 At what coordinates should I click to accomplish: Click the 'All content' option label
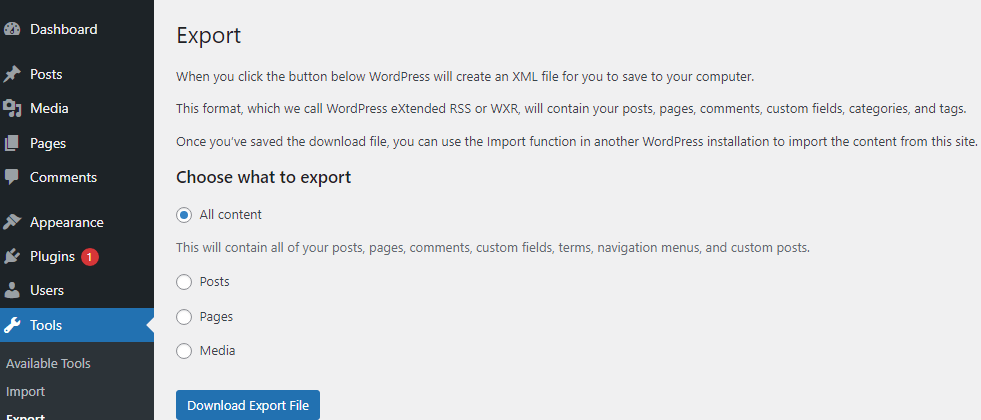(x=230, y=215)
